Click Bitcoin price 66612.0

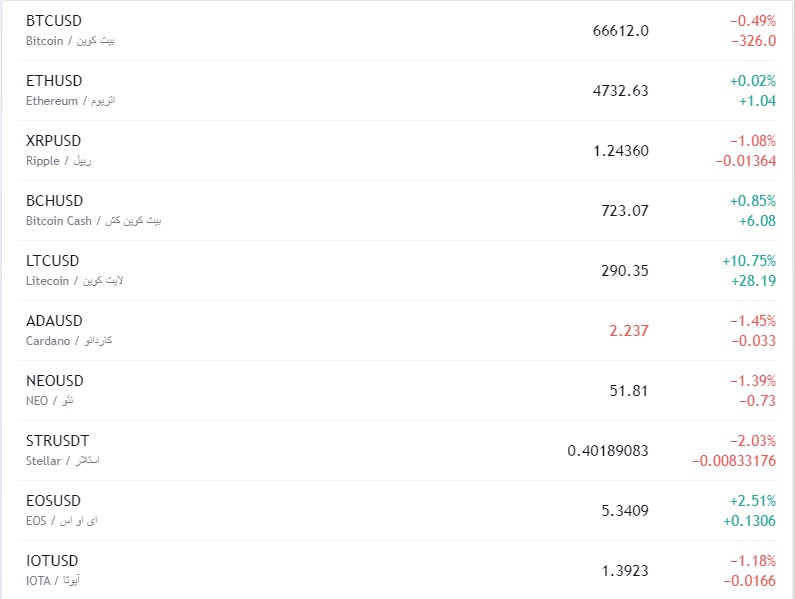[620, 31]
